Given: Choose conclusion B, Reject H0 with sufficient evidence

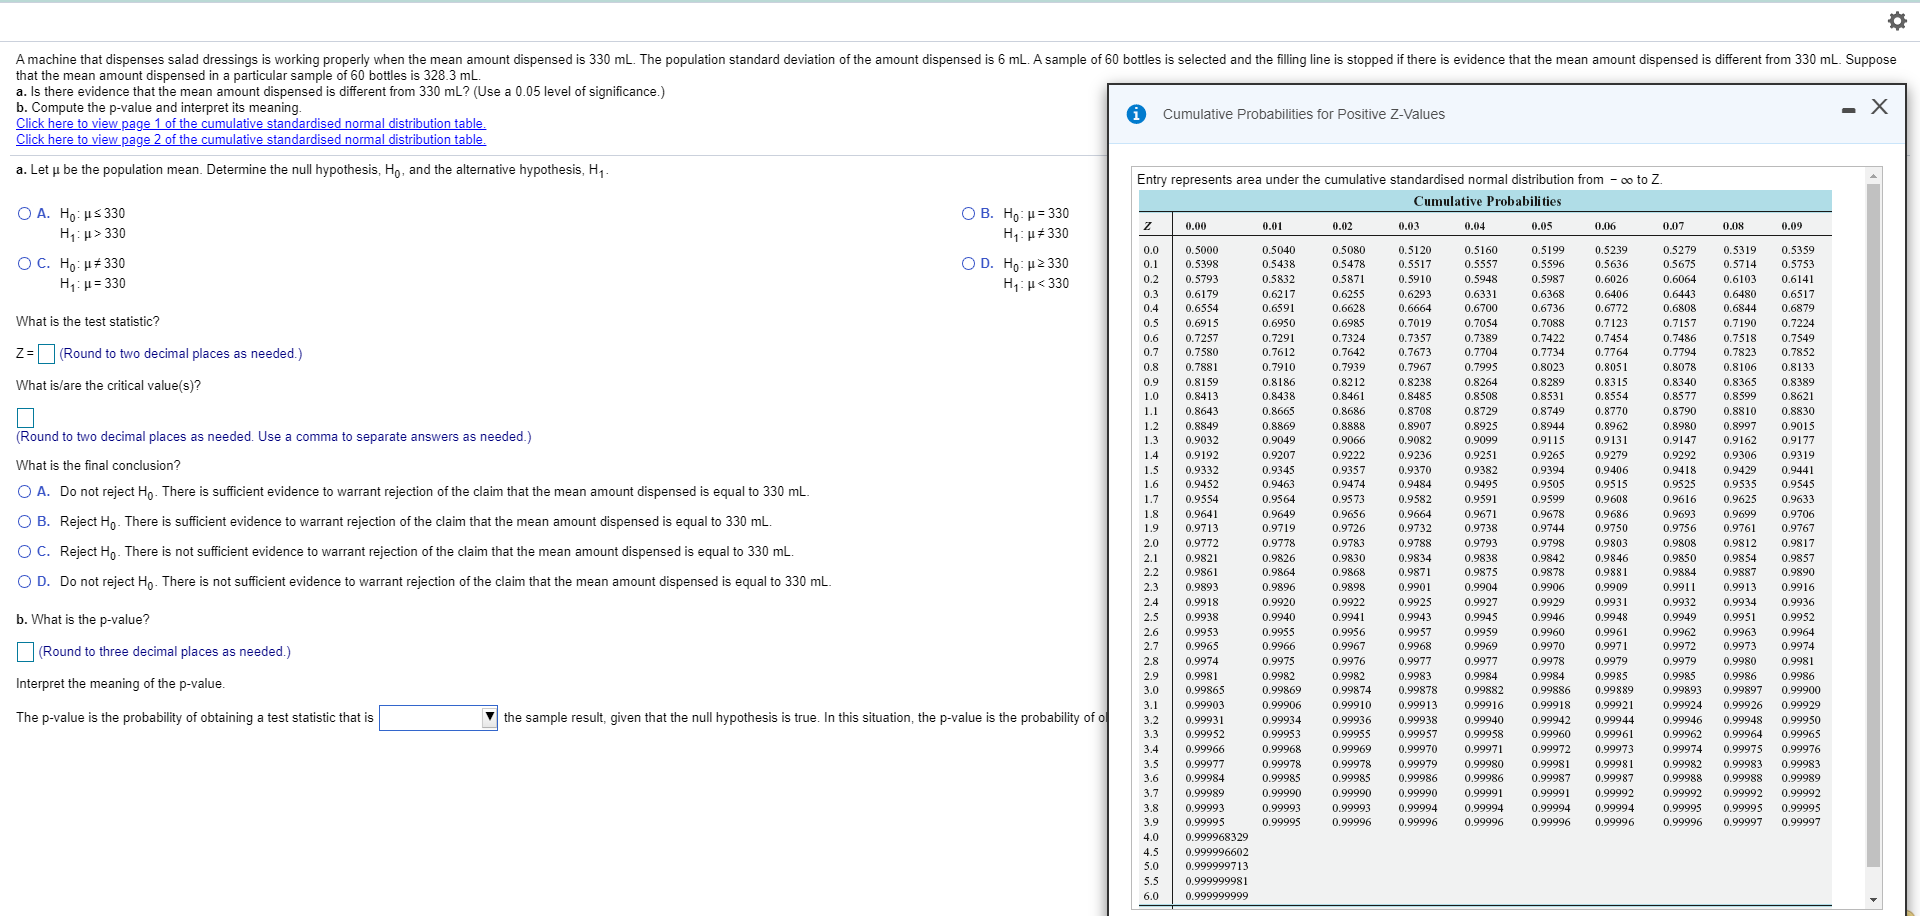Looking at the screenshot, I should (x=23, y=521).
